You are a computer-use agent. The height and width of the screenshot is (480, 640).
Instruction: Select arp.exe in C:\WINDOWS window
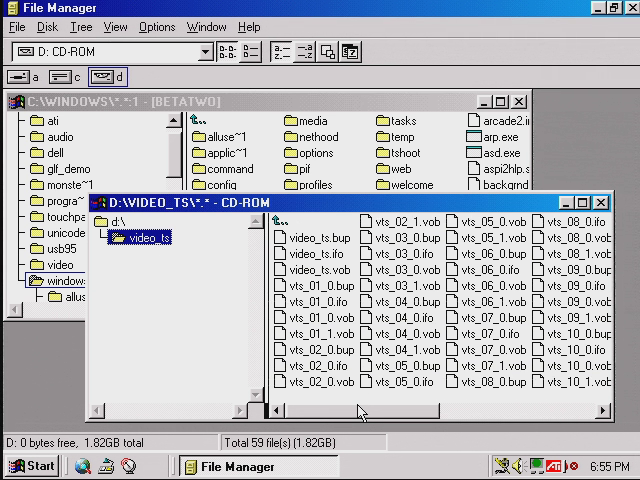coord(493,137)
